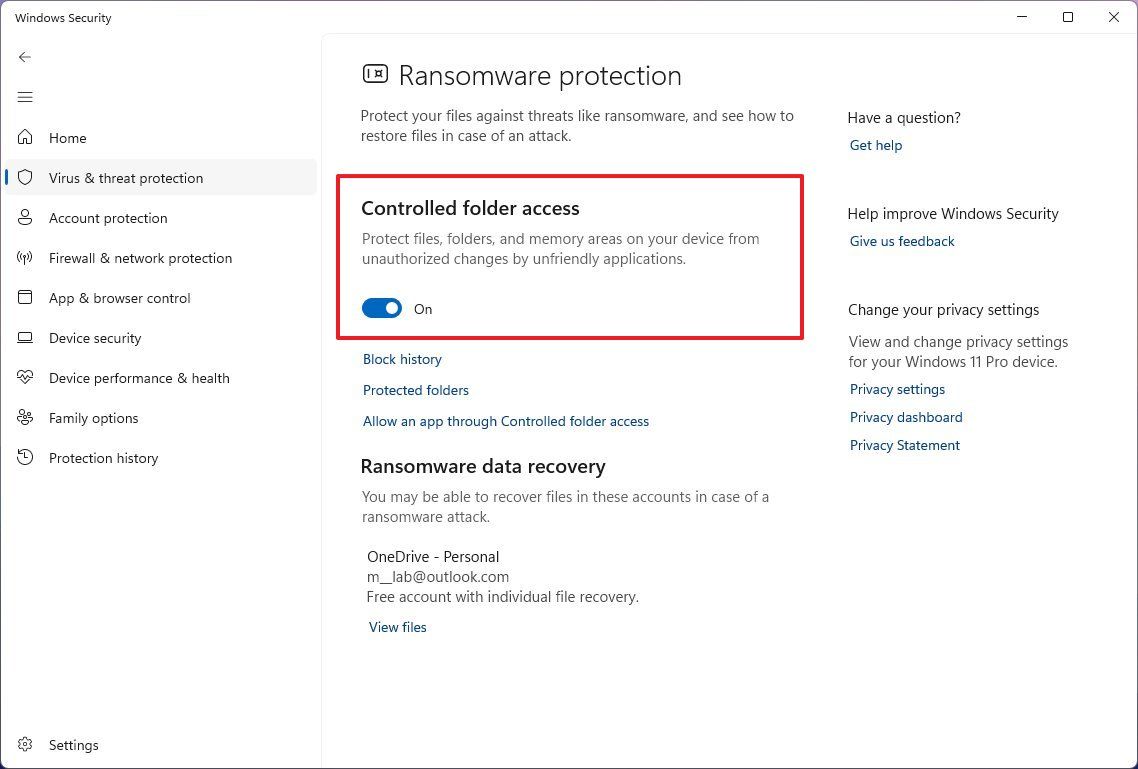Open App & browser control via its icon
This screenshot has width=1138, height=769.
coord(25,298)
